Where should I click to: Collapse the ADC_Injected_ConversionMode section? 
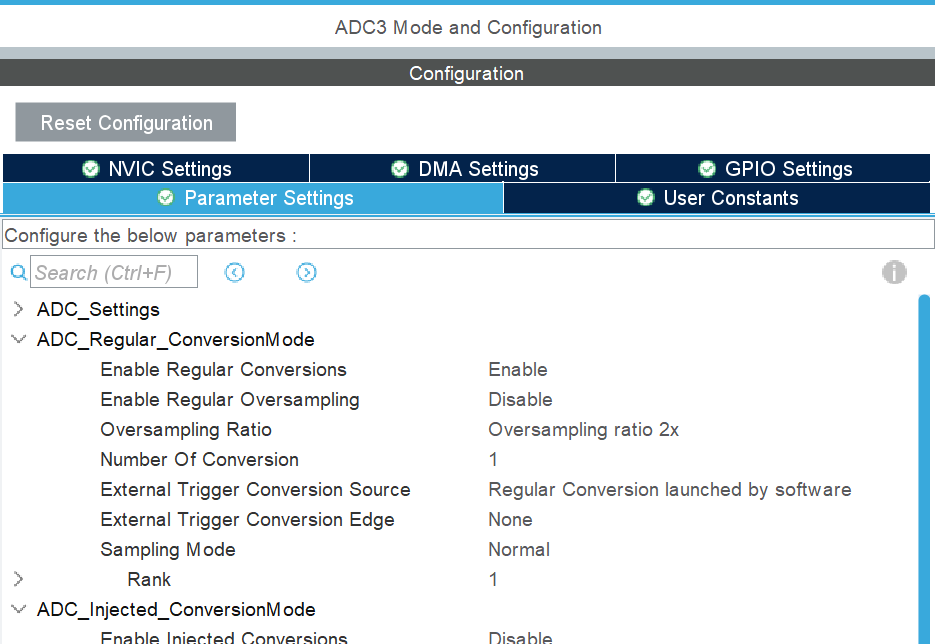[x=18, y=609]
